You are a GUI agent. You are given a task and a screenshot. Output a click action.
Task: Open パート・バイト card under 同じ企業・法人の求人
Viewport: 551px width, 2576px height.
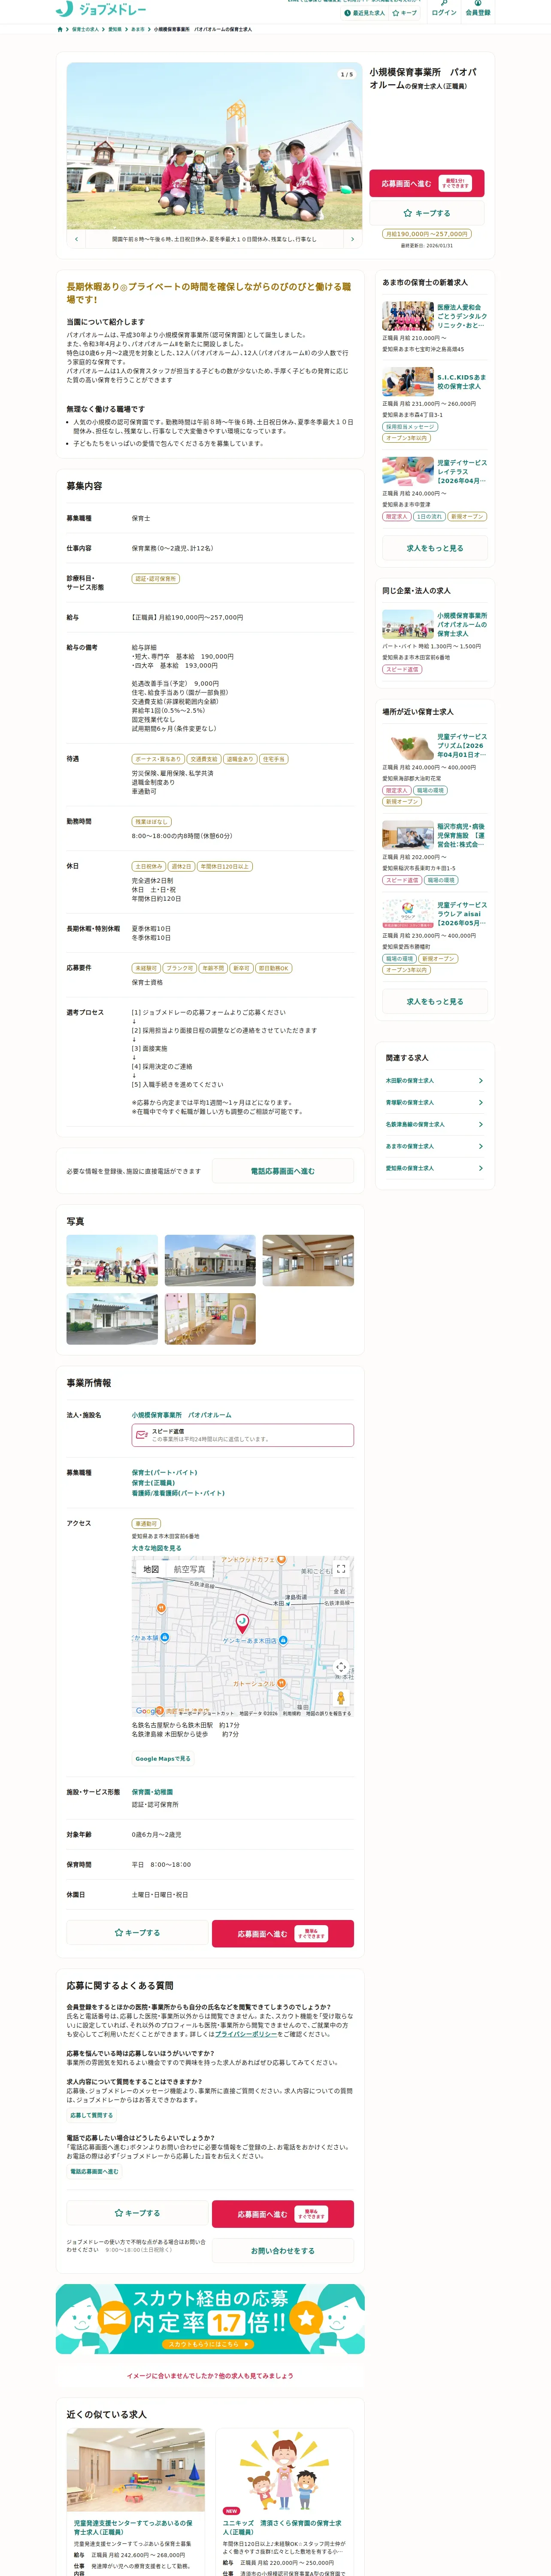tap(435, 642)
